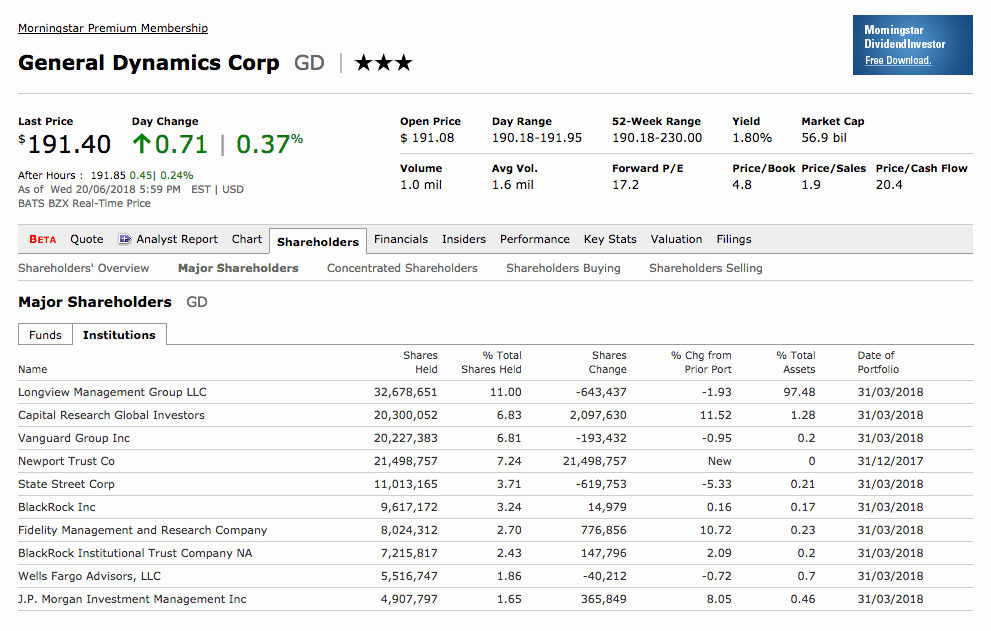Click shares held value 32,678,651

pyautogui.click(x=405, y=392)
